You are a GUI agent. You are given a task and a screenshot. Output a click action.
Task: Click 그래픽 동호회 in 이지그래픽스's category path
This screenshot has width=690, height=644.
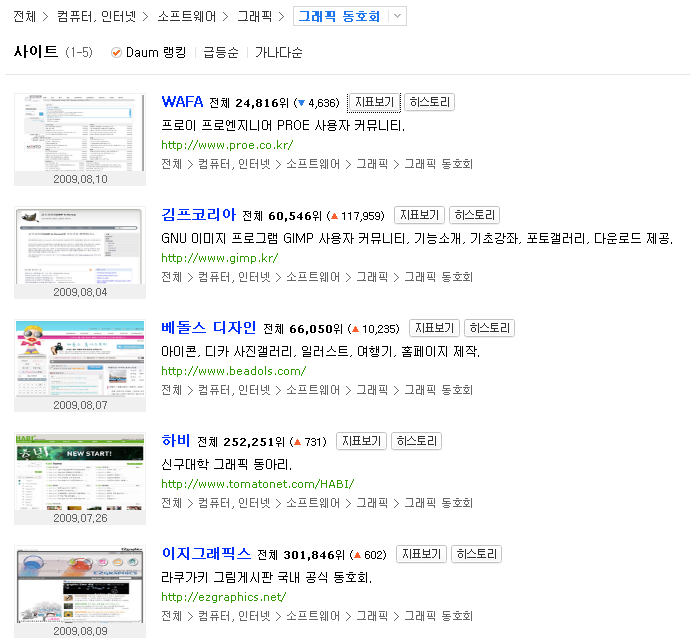[438, 616]
